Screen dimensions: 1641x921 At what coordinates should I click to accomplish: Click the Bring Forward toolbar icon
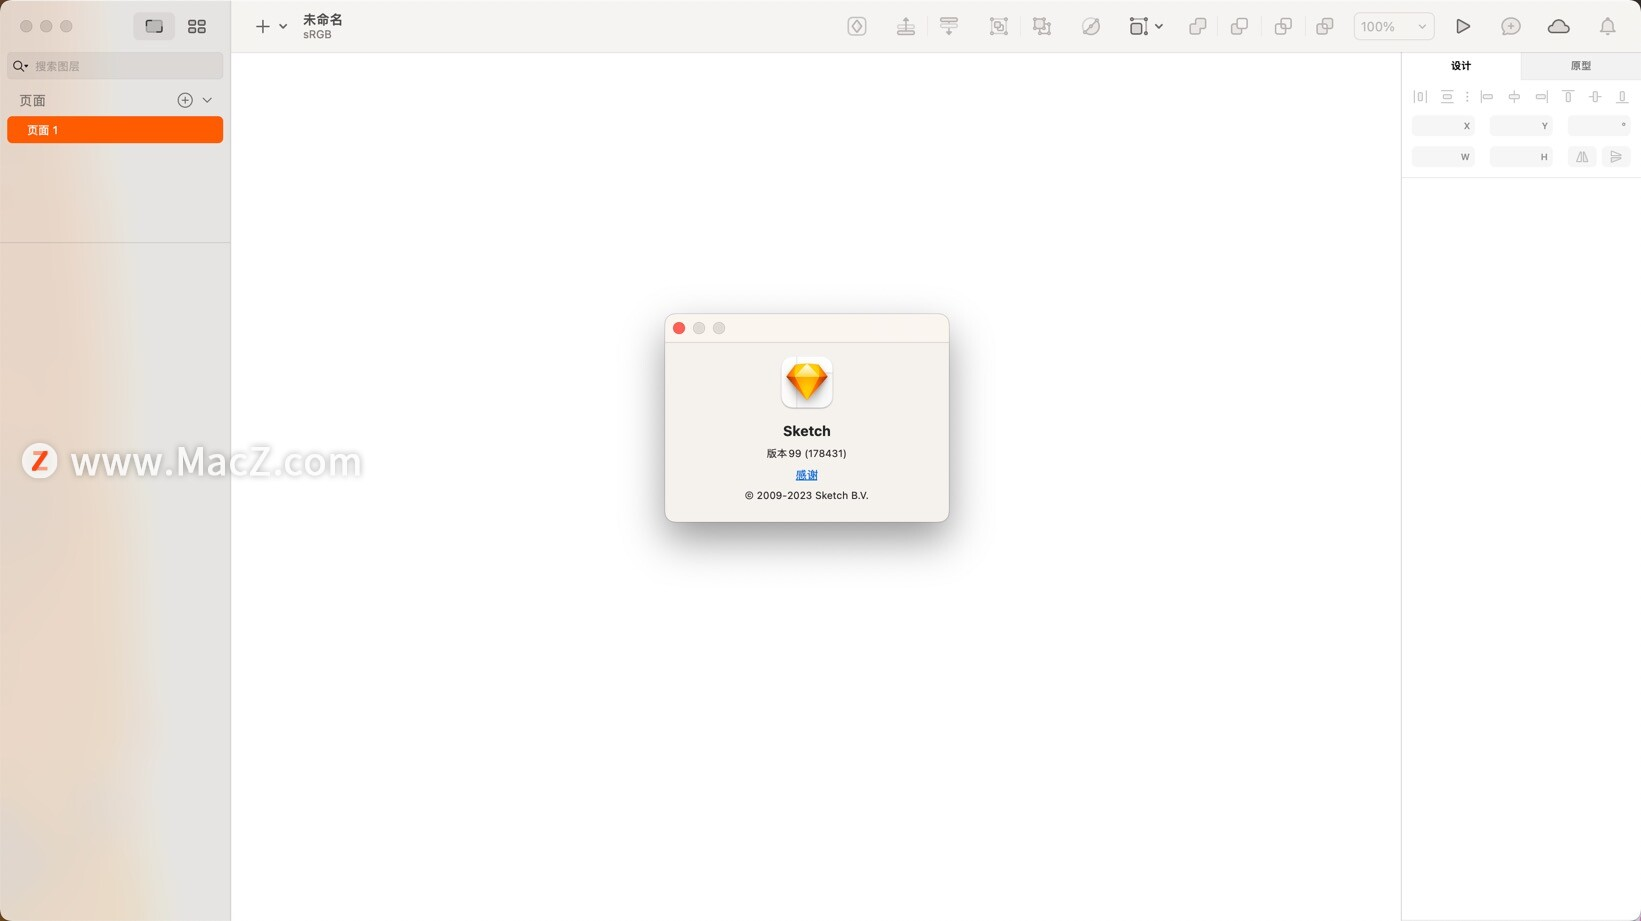click(906, 26)
